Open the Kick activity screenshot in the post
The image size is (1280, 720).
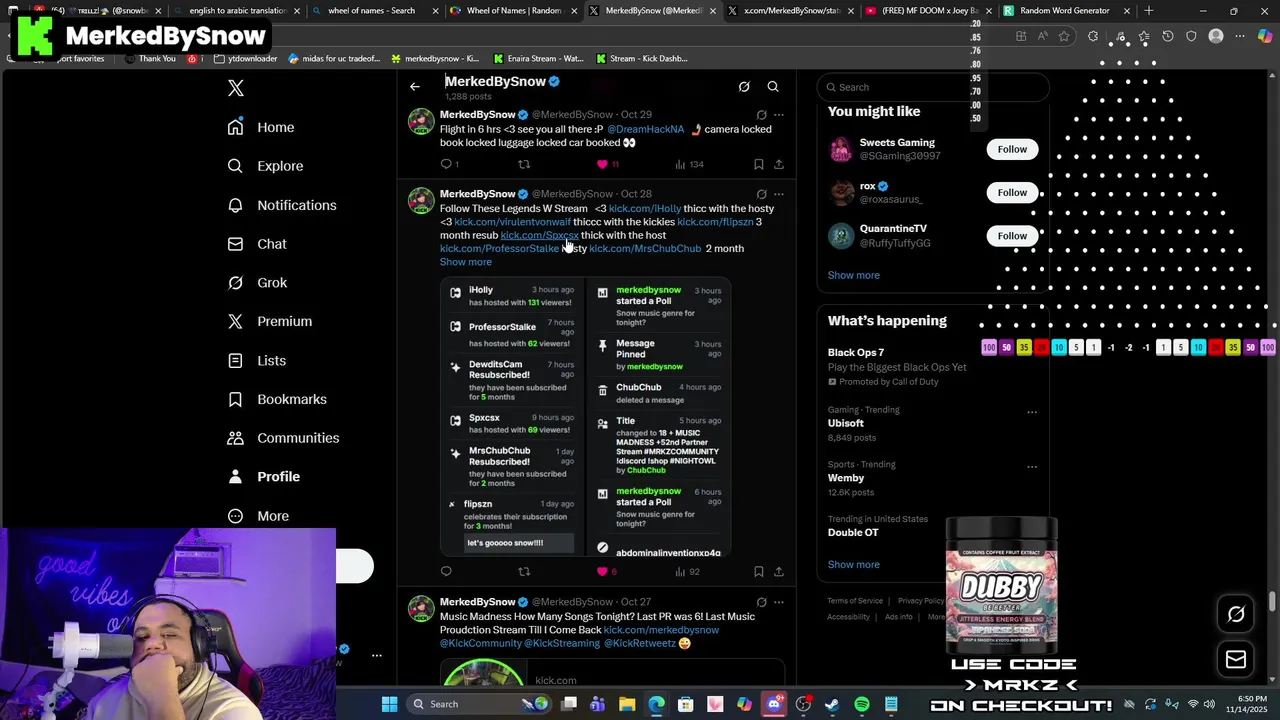coord(585,416)
